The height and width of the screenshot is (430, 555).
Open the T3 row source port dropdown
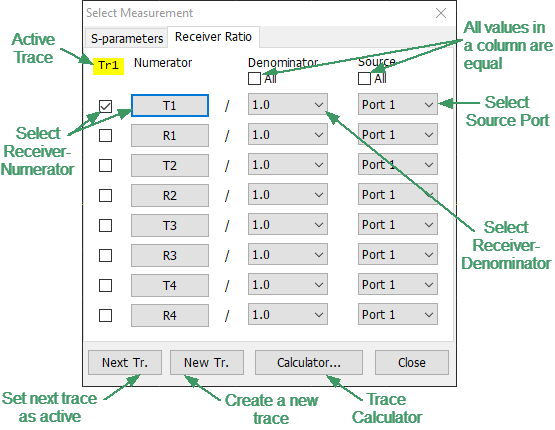click(x=398, y=224)
